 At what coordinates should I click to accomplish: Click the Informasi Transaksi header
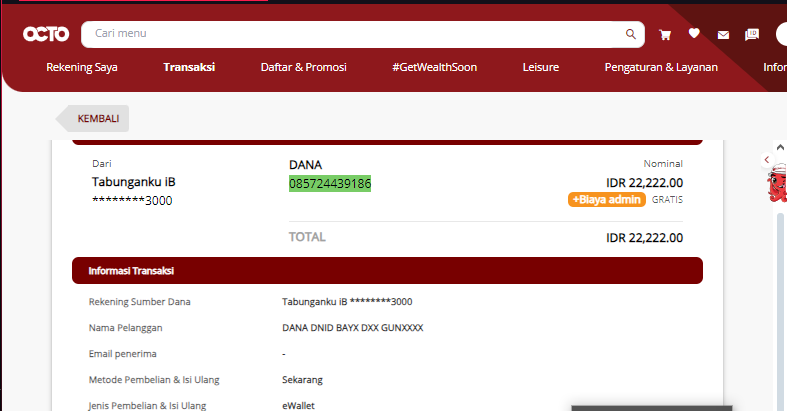(387, 270)
